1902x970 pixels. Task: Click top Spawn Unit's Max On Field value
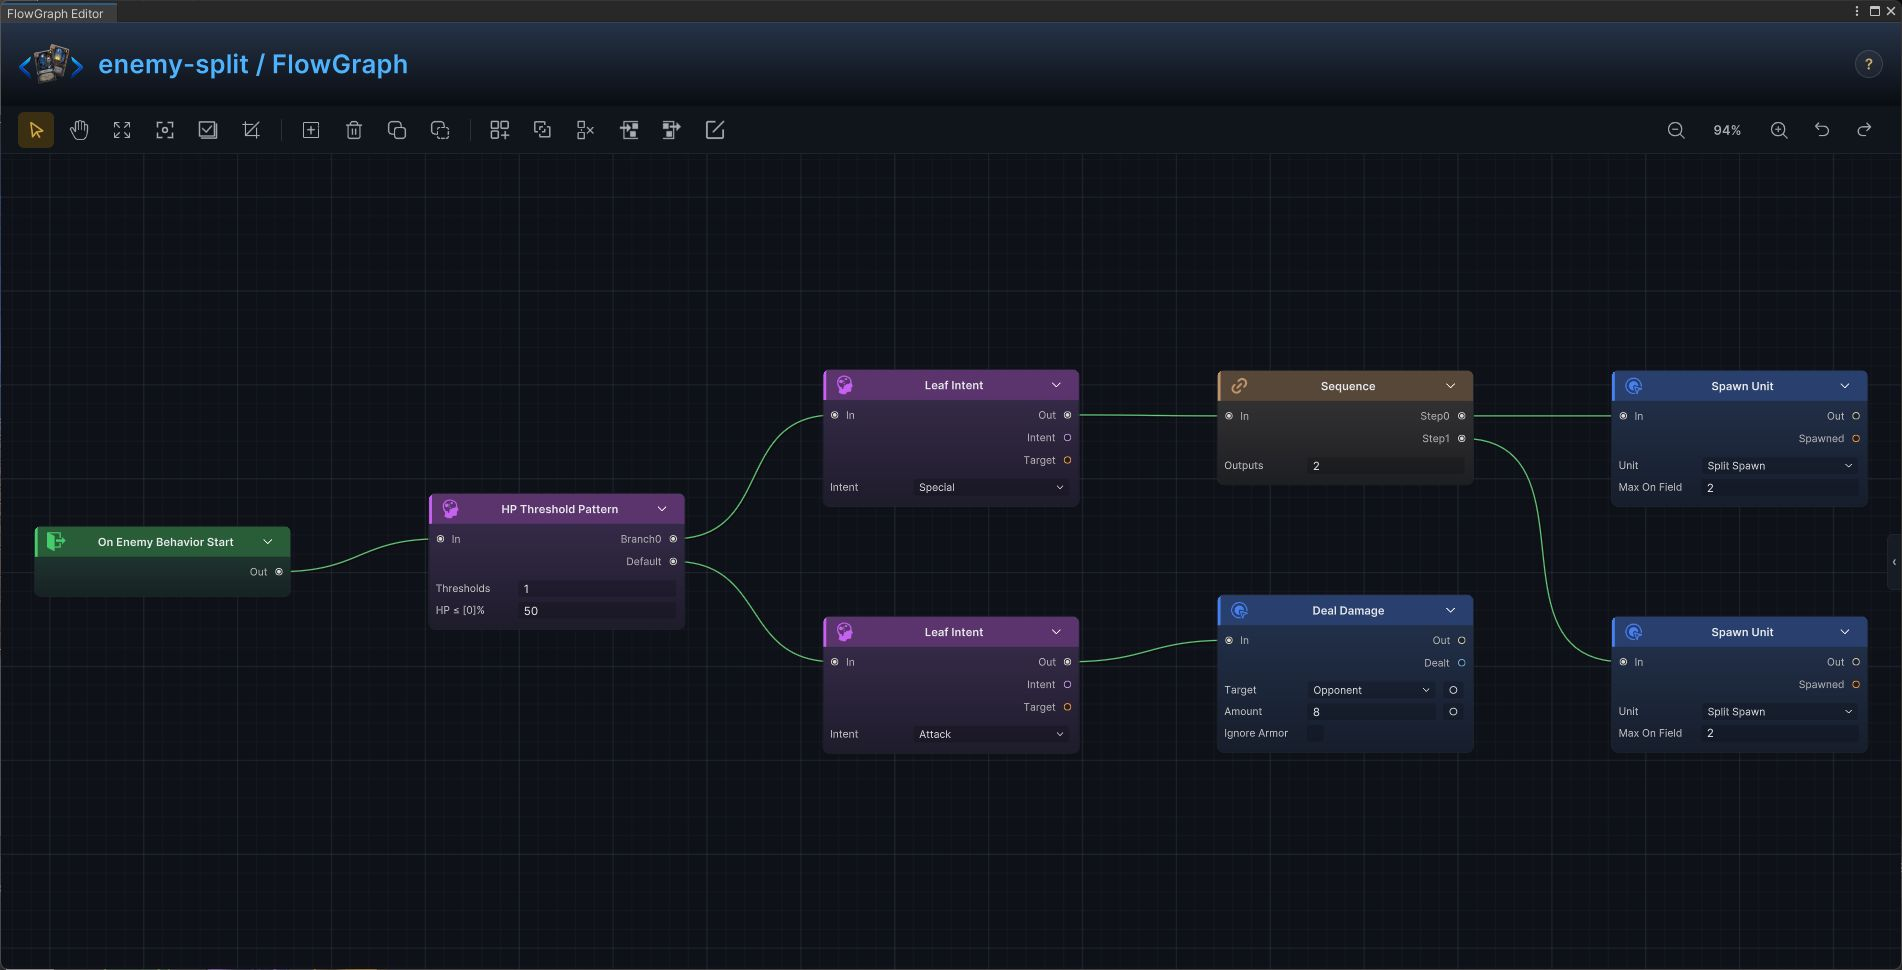tap(1780, 488)
